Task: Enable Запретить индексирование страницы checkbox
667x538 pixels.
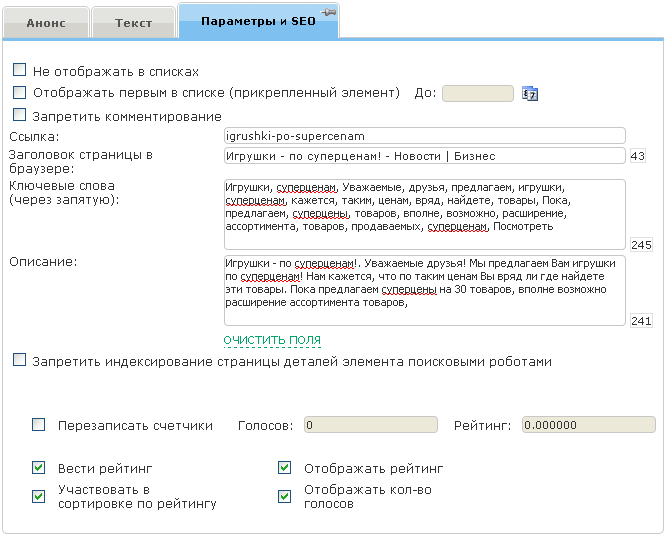Action: pyautogui.click(x=20, y=361)
